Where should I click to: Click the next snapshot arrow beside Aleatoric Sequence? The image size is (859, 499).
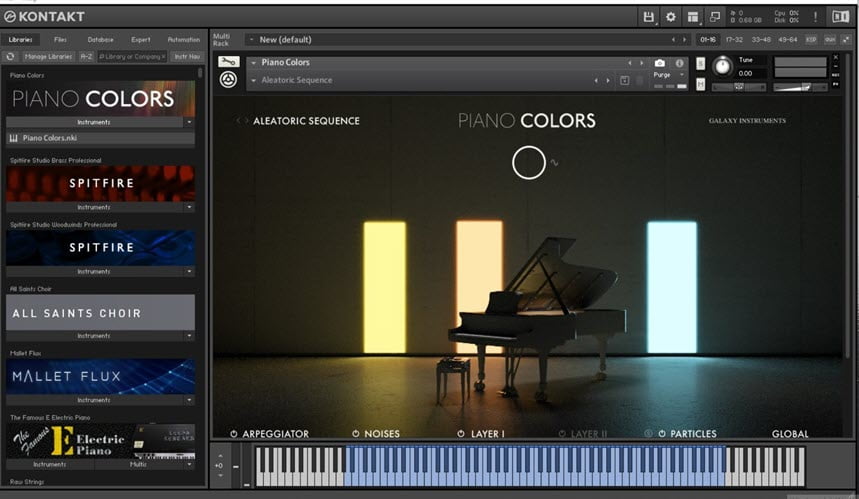point(608,81)
